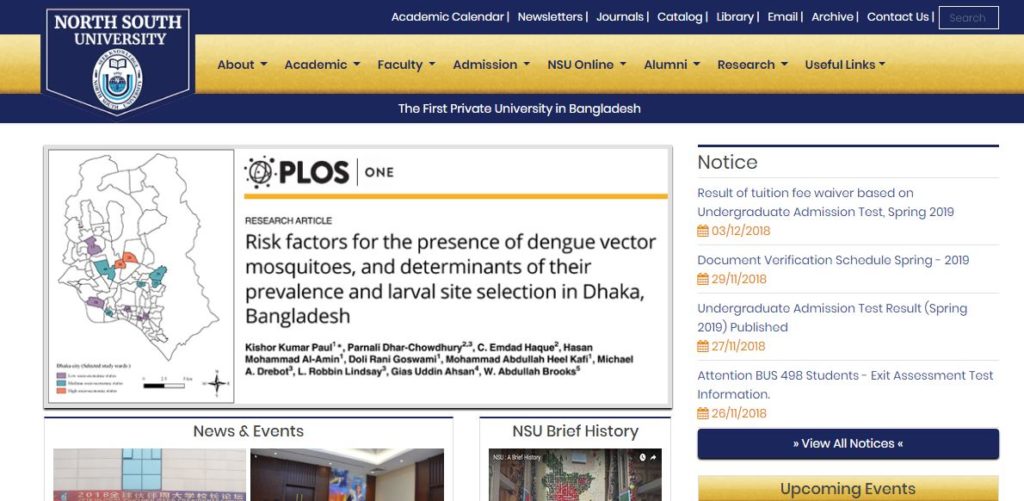Click the Dhaka city map image
The width and height of the screenshot is (1024, 501).
pos(141,276)
